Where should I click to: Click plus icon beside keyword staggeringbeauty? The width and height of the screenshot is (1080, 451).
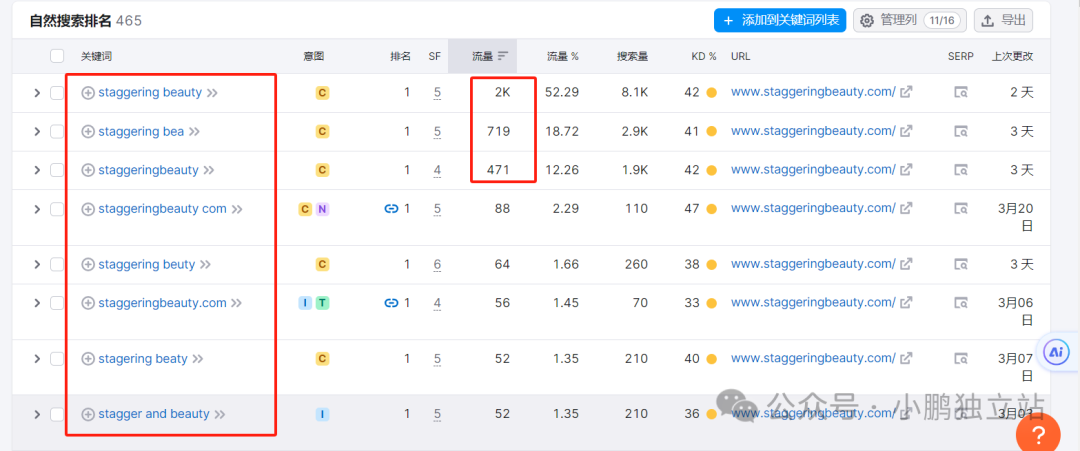point(87,169)
